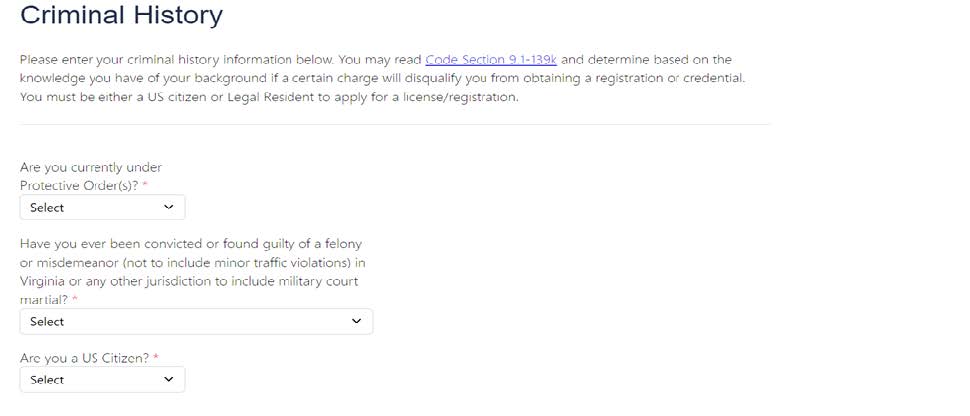Screen dimensions: 970x416
Task: Expand the felony or misdemeanor conviction dropdown
Action: 196,321
